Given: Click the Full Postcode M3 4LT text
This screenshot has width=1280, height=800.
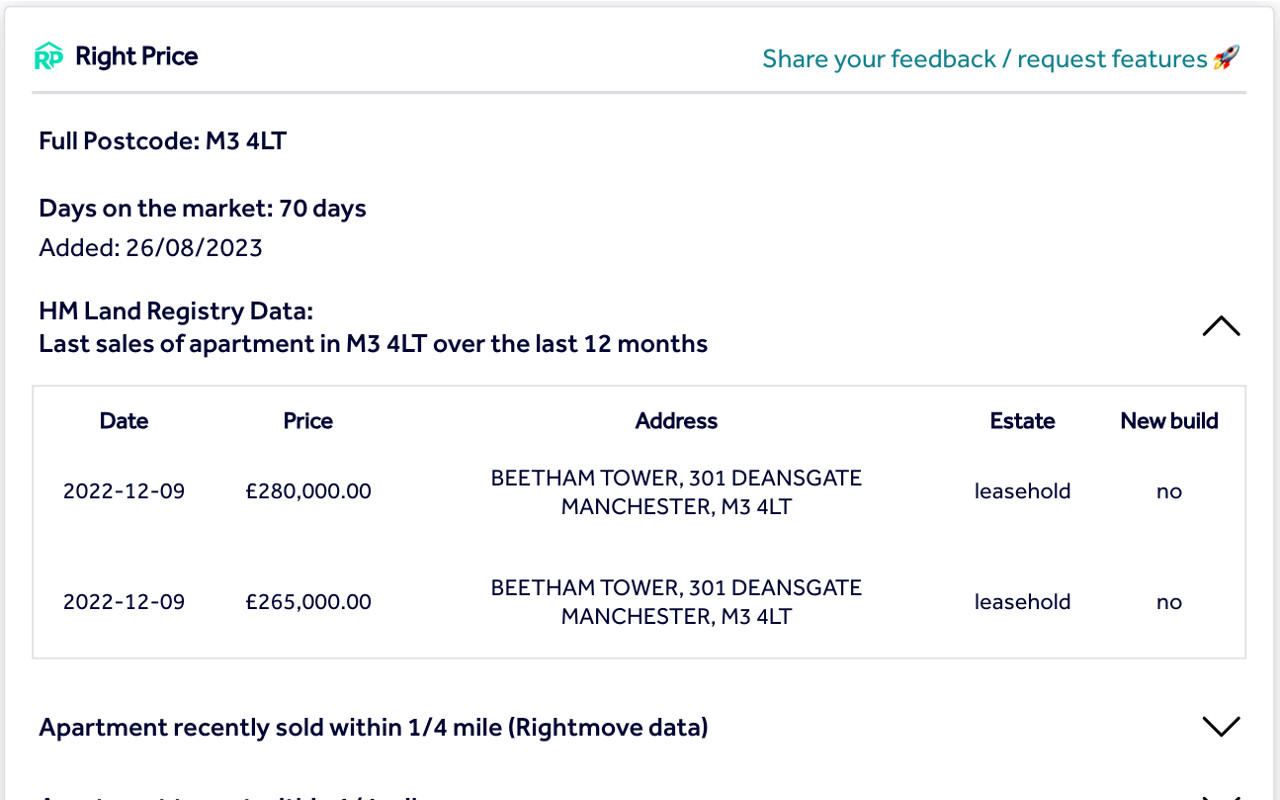Looking at the screenshot, I should pos(162,141).
